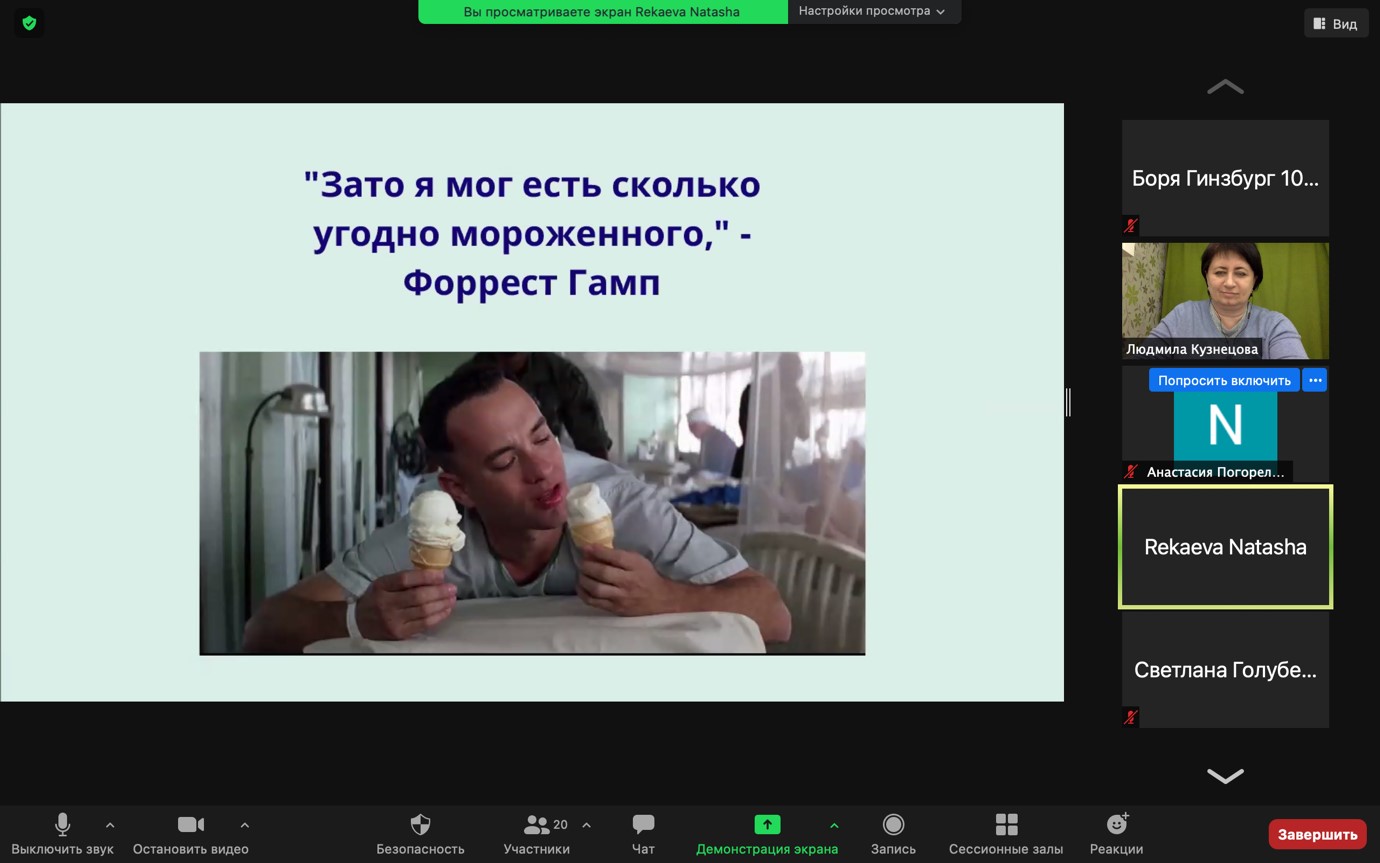
Task: Click the green 'Демонстрация экрана' share screen button
Action: coord(767,834)
